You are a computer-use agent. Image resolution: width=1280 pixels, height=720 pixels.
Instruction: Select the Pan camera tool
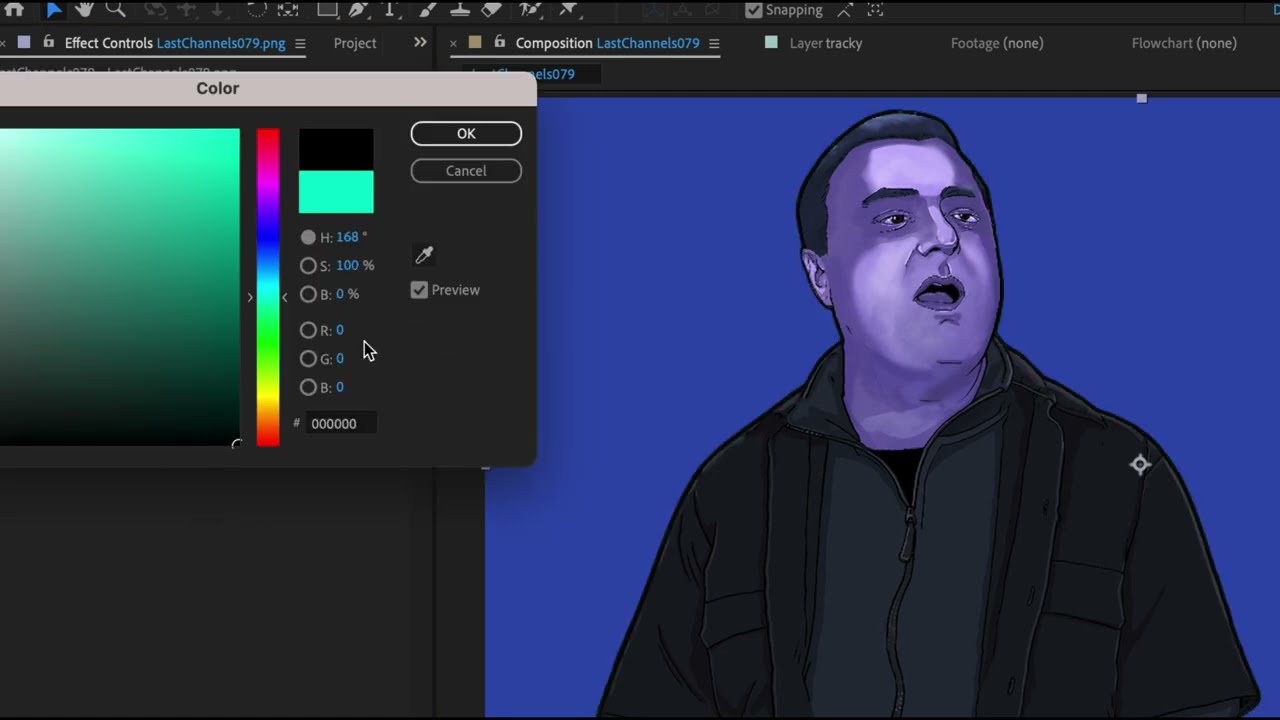click(185, 9)
